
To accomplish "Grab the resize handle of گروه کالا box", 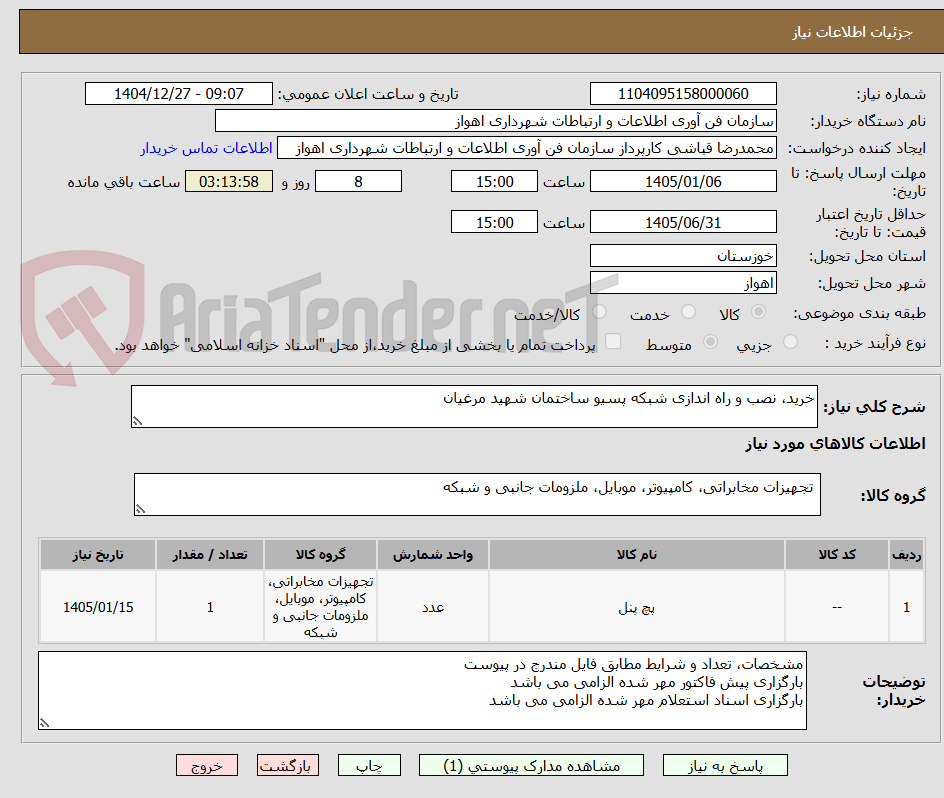I will pyautogui.click(x=140, y=509).
